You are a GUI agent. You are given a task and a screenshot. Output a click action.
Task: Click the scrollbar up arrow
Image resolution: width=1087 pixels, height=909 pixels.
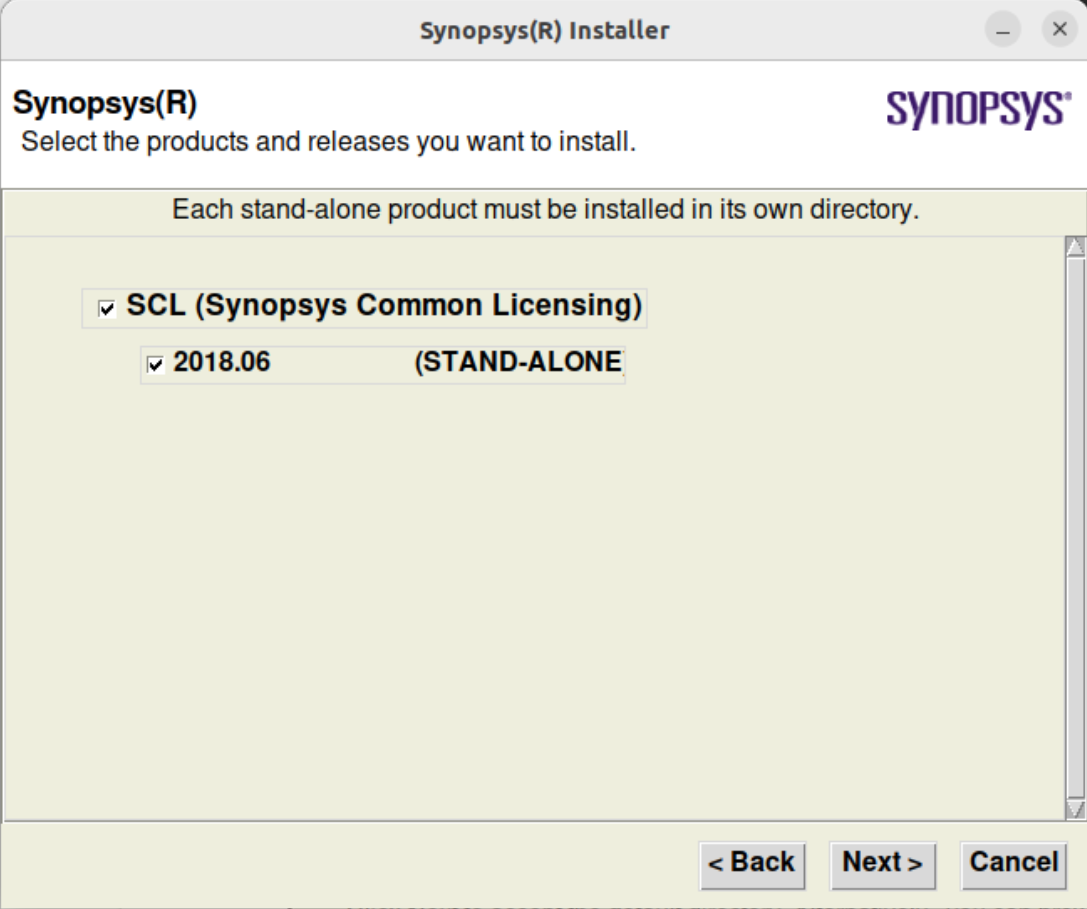pos(1075,247)
